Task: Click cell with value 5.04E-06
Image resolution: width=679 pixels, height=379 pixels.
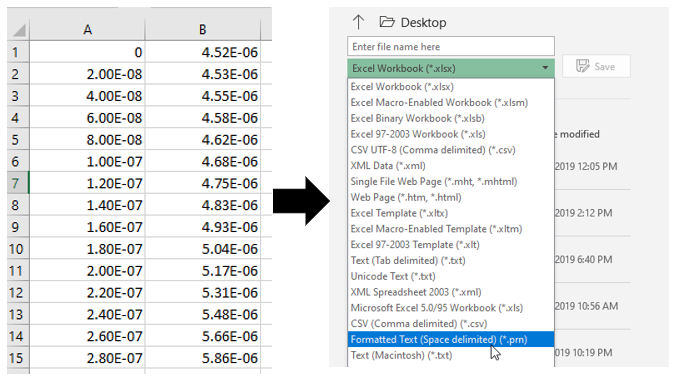Action: [x=203, y=249]
